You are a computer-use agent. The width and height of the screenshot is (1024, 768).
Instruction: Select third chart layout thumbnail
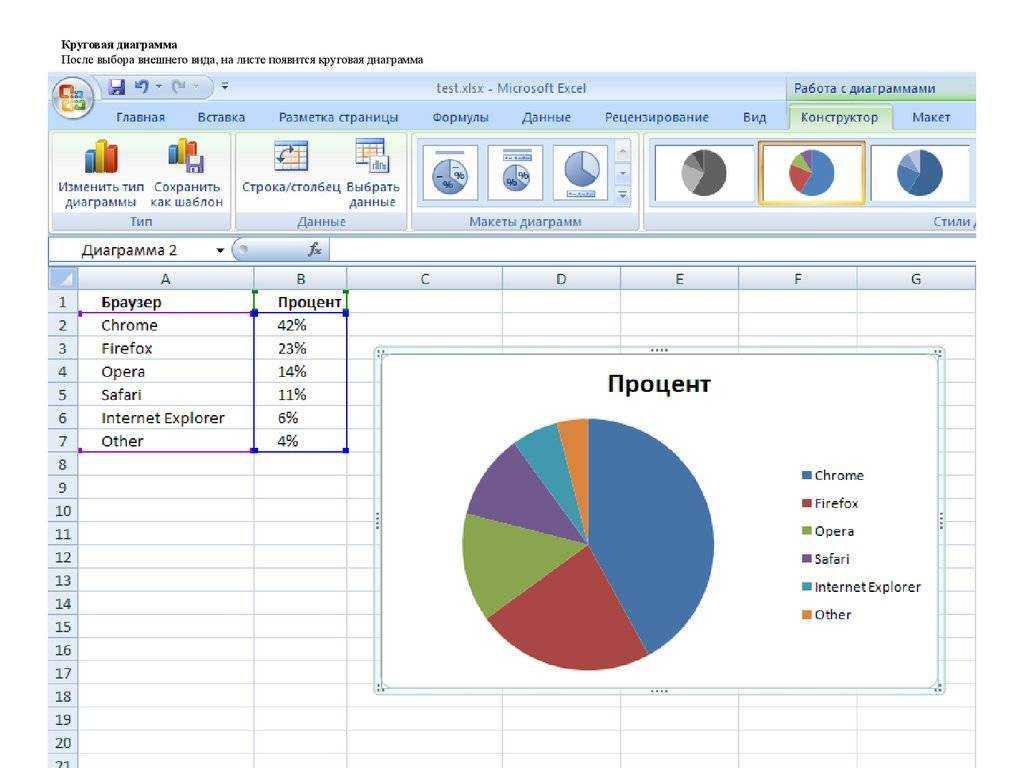581,173
